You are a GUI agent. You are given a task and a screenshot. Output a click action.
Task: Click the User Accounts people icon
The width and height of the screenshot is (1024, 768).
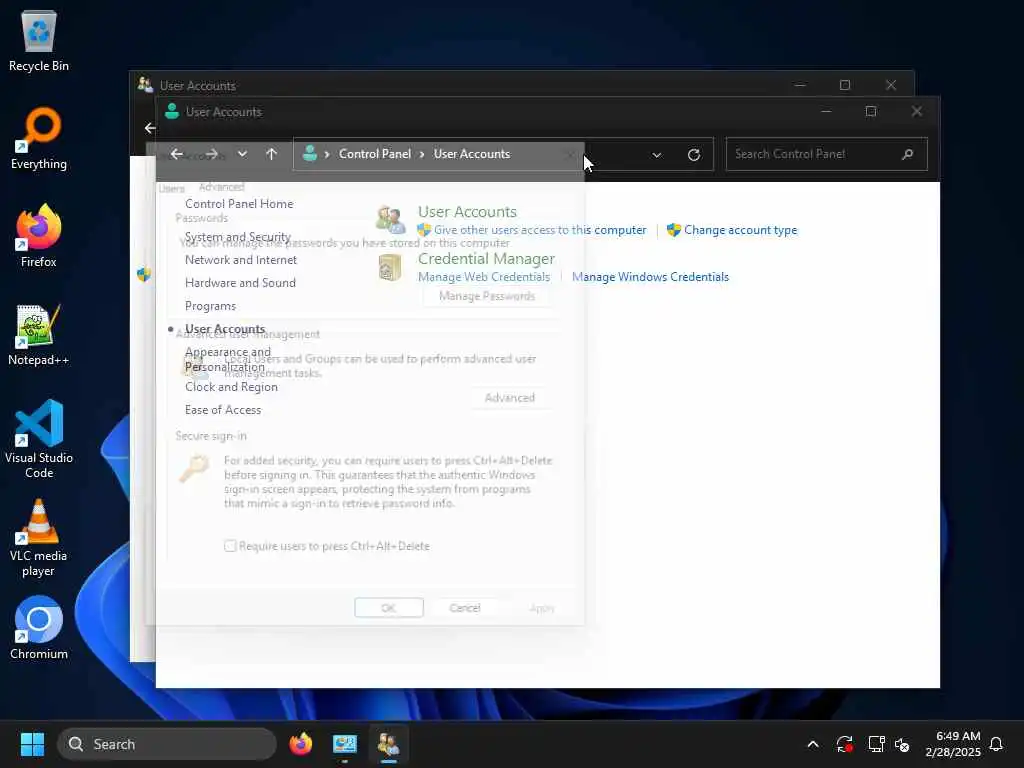(x=391, y=219)
